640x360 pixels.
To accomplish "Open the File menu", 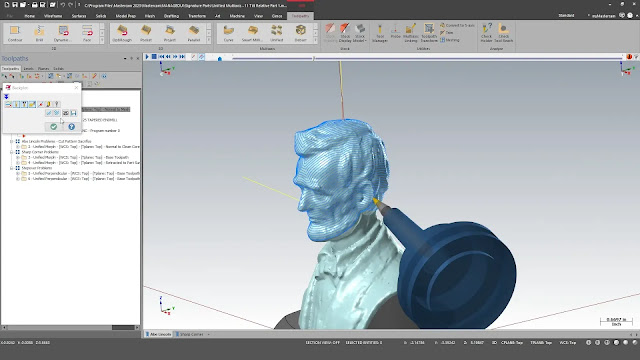I will pyautogui.click(x=9, y=16).
